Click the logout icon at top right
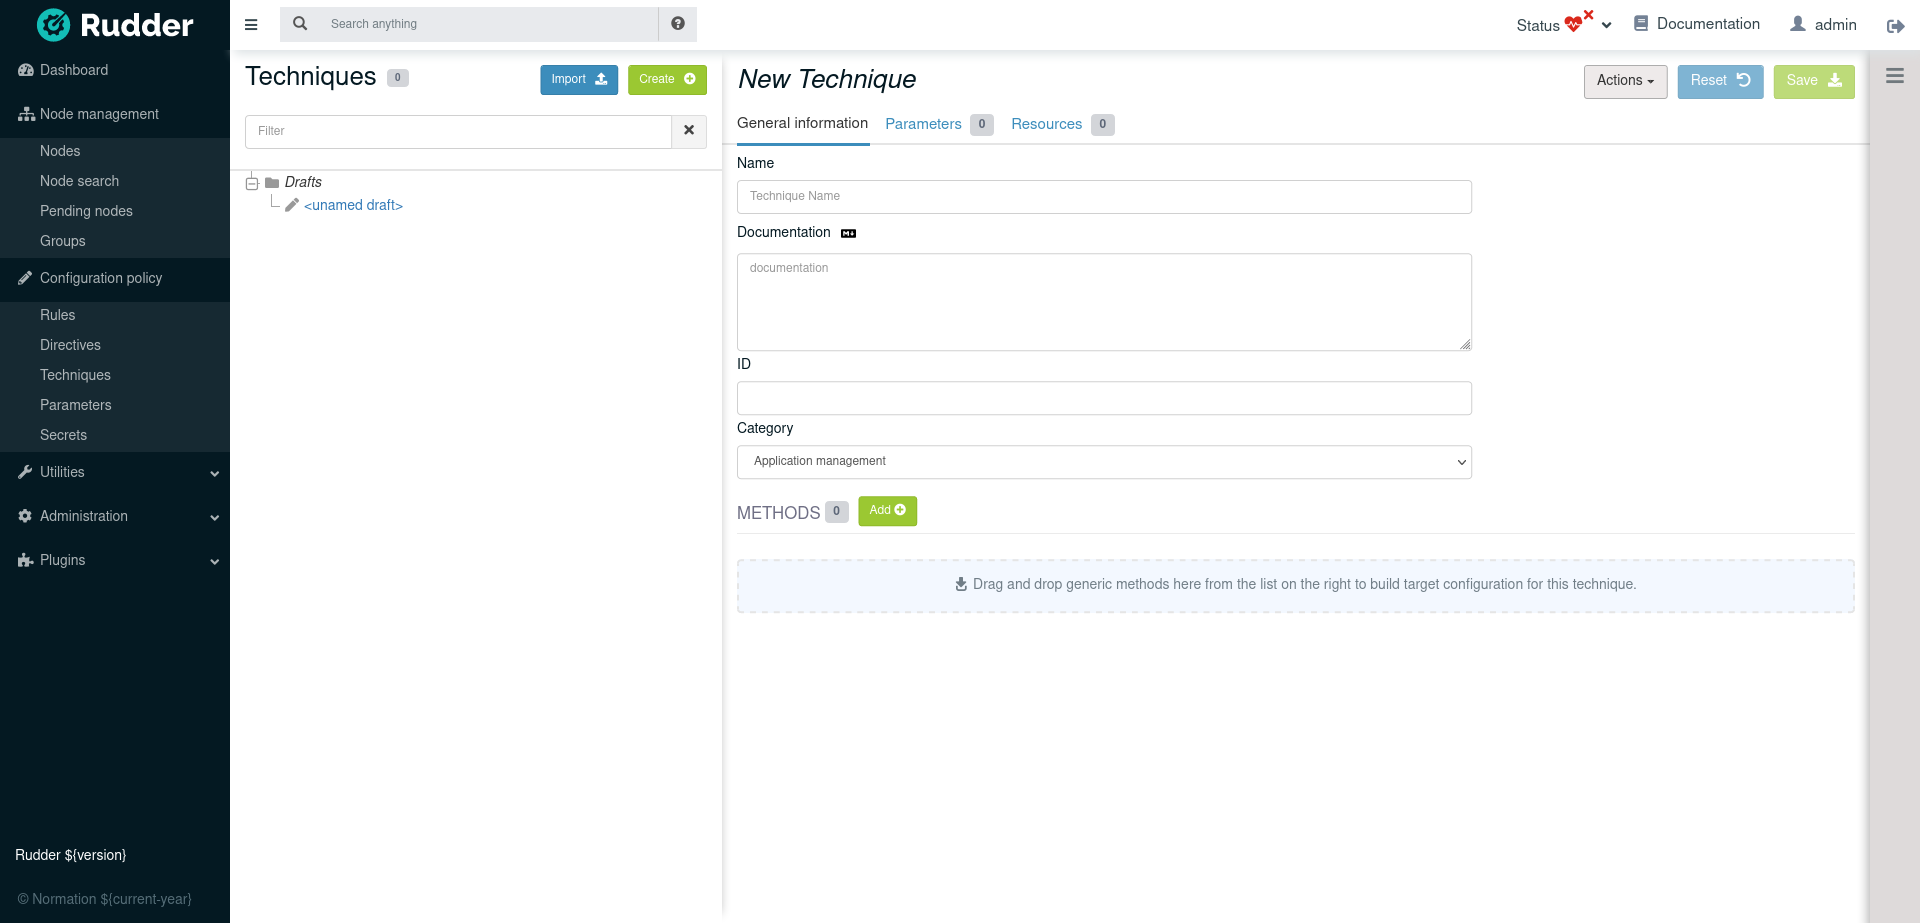The width and height of the screenshot is (1920, 923). click(1895, 26)
